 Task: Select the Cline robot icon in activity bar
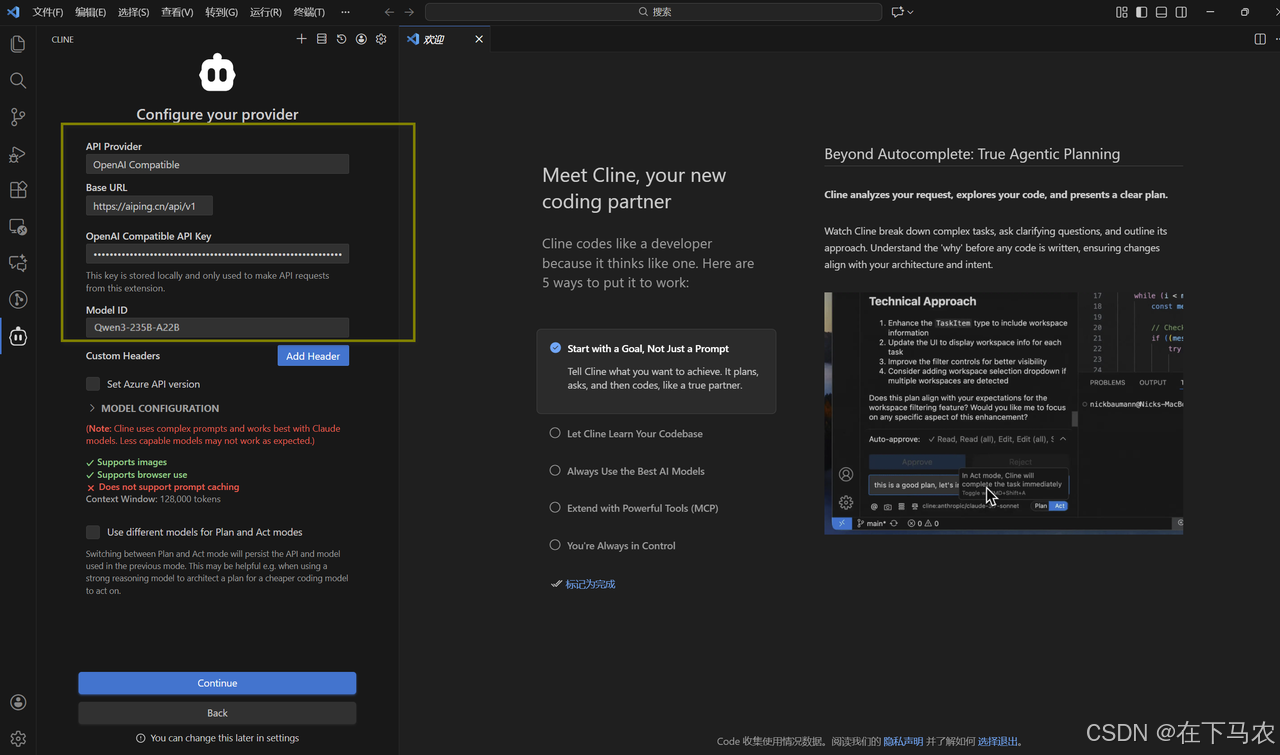pyautogui.click(x=18, y=337)
